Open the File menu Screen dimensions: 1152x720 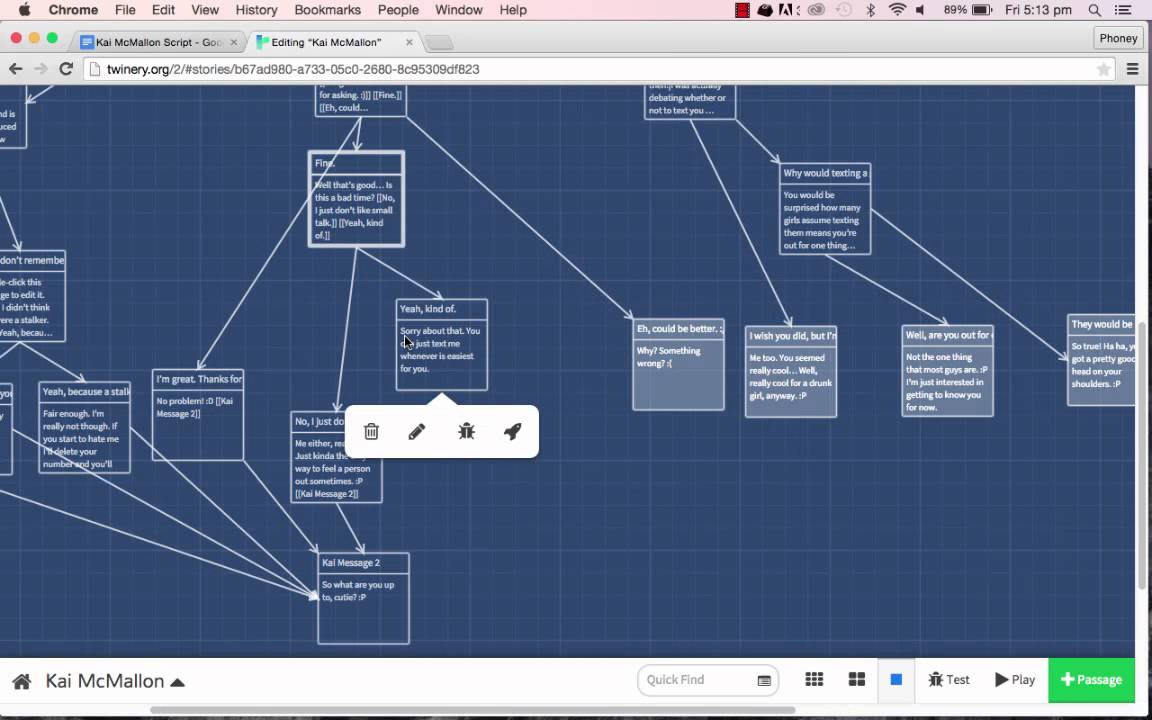(x=125, y=10)
